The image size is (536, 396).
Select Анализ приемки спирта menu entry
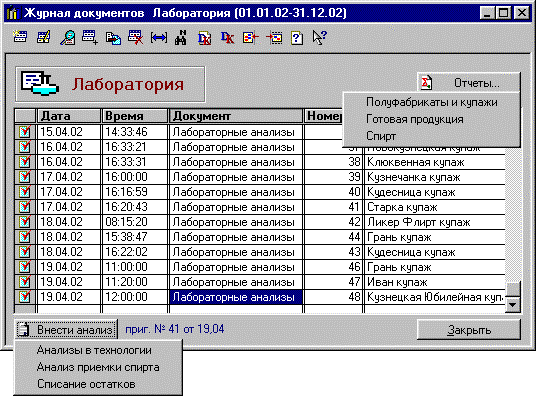pyautogui.click(x=98, y=367)
